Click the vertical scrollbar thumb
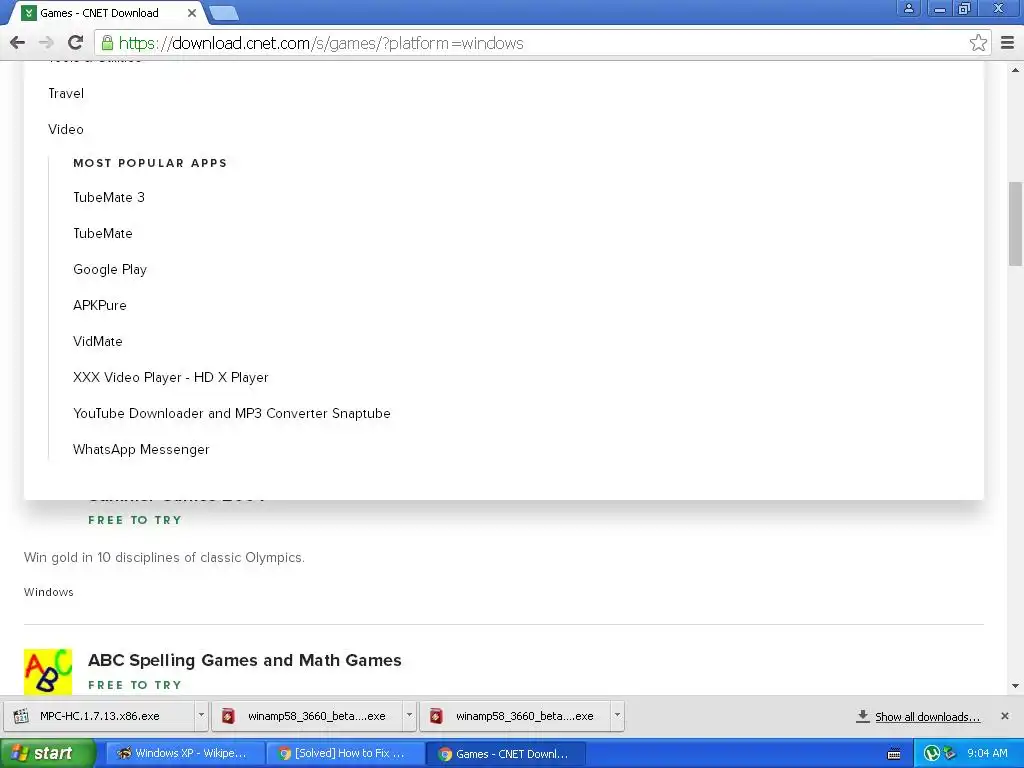This screenshot has width=1024, height=768. click(x=1015, y=224)
